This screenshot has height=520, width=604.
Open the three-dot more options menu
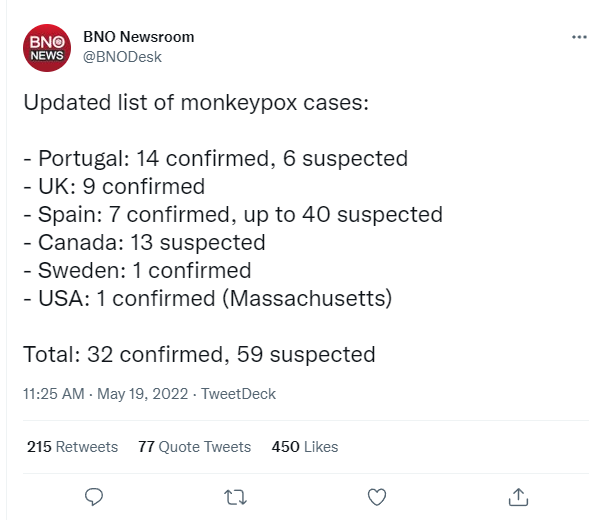coord(579,37)
